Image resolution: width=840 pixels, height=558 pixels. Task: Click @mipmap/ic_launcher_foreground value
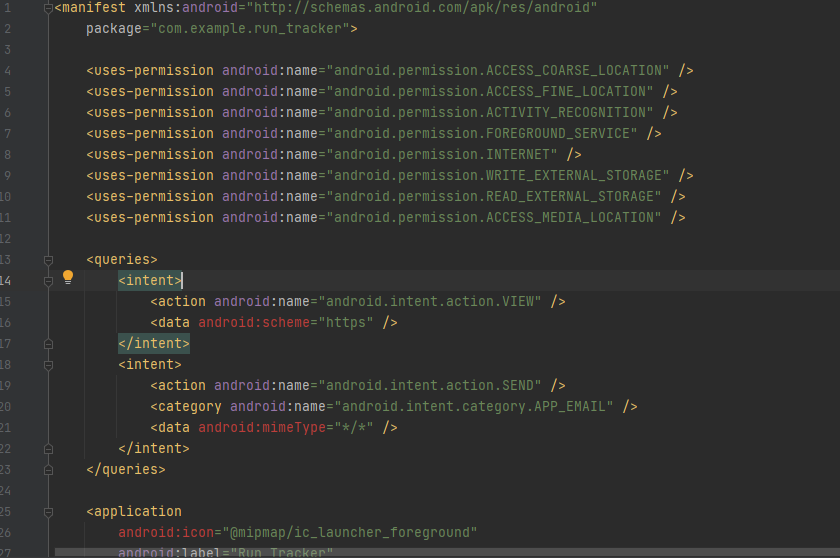pos(349,532)
